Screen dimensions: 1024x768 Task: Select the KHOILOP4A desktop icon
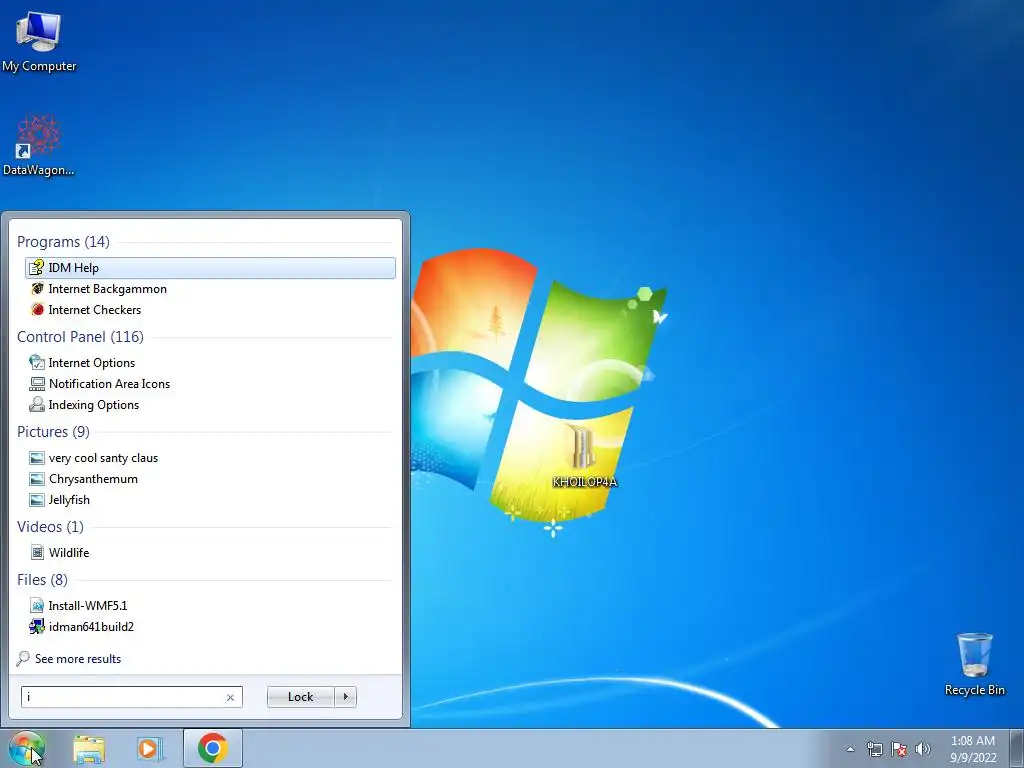(x=584, y=456)
